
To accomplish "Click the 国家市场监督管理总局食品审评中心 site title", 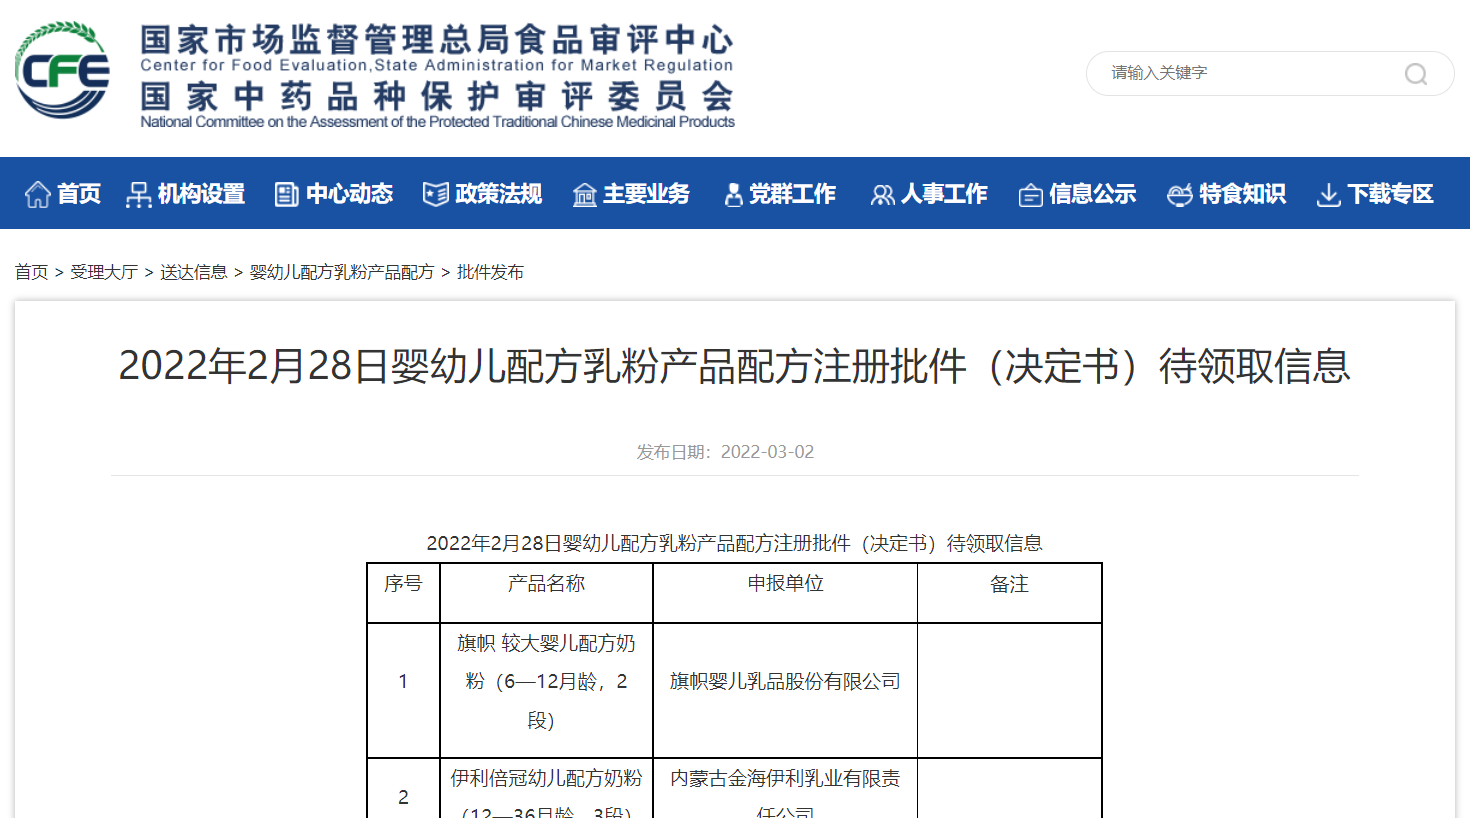I will (x=437, y=40).
